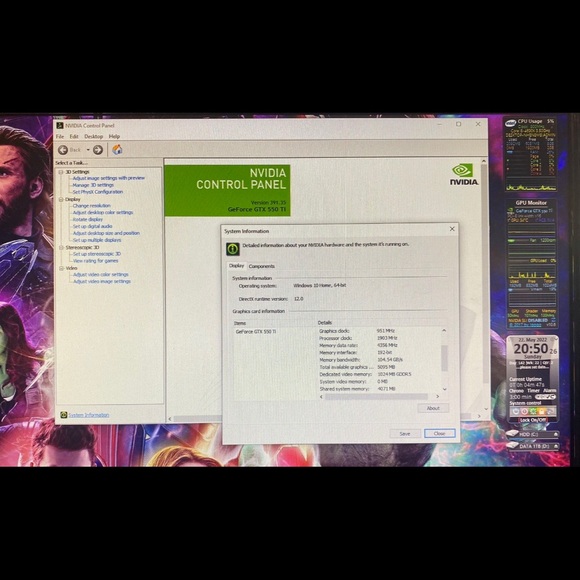Open Adjust video image settings
The height and width of the screenshot is (580, 580).
click(x=102, y=281)
